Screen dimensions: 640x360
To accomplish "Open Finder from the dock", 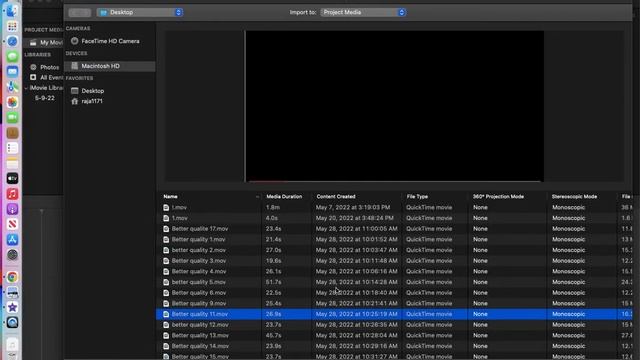I will click(12, 11).
